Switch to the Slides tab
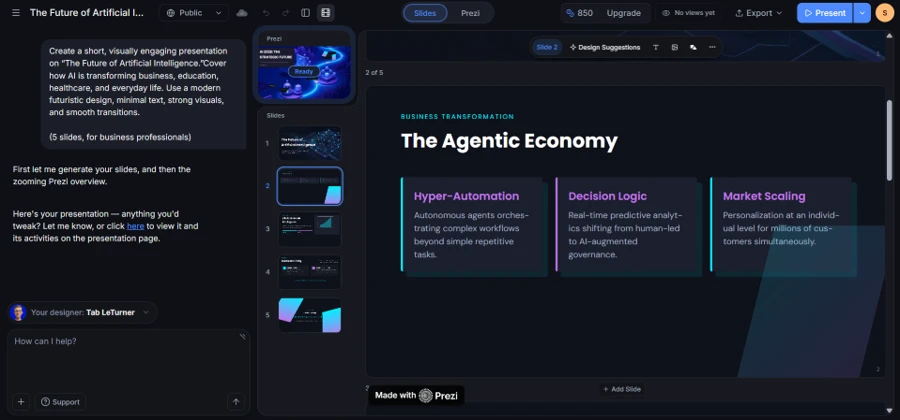Image resolution: width=900 pixels, height=420 pixels. click(x=425, y=13)
